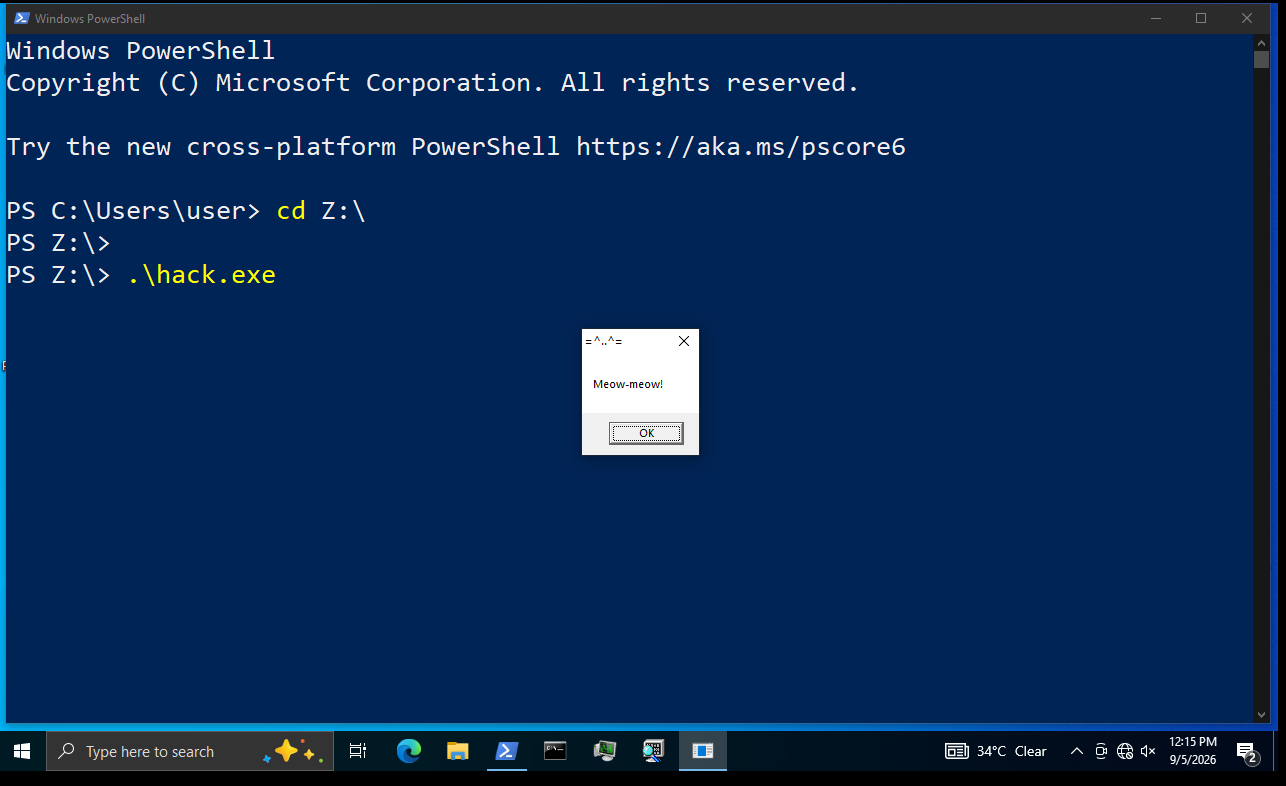1286x786 pixels.
Task: Open Task View from taskbar
Action: [x=358, y=751]
